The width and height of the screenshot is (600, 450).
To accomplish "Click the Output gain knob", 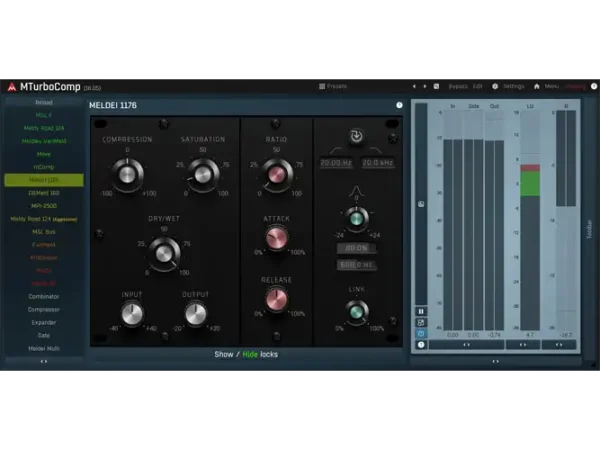I will point(196,314).
